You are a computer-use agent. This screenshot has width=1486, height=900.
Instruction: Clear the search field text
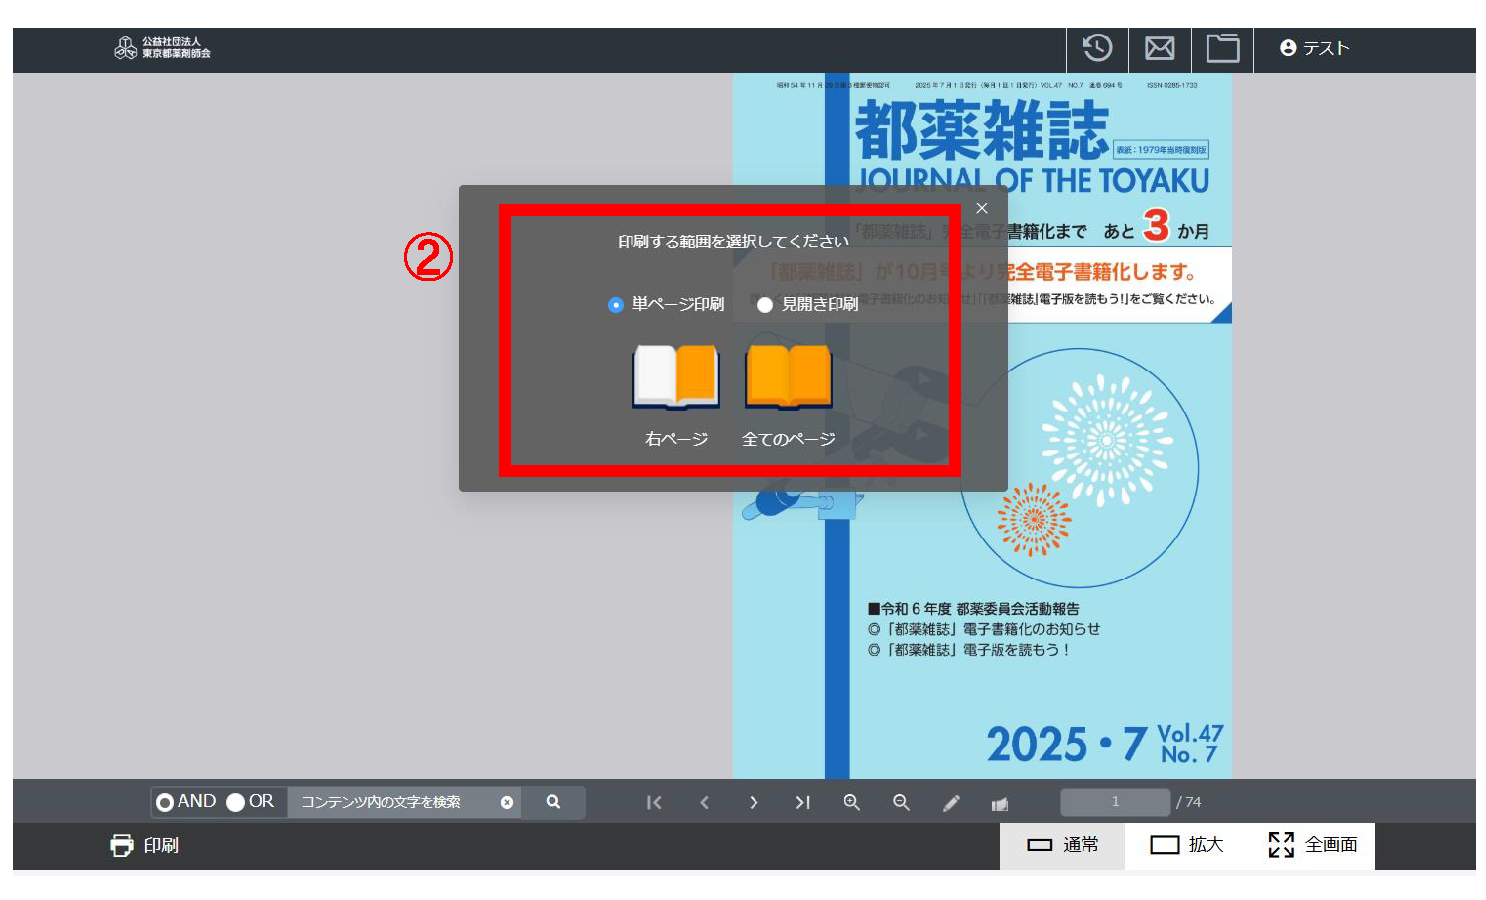coord(507,802)
